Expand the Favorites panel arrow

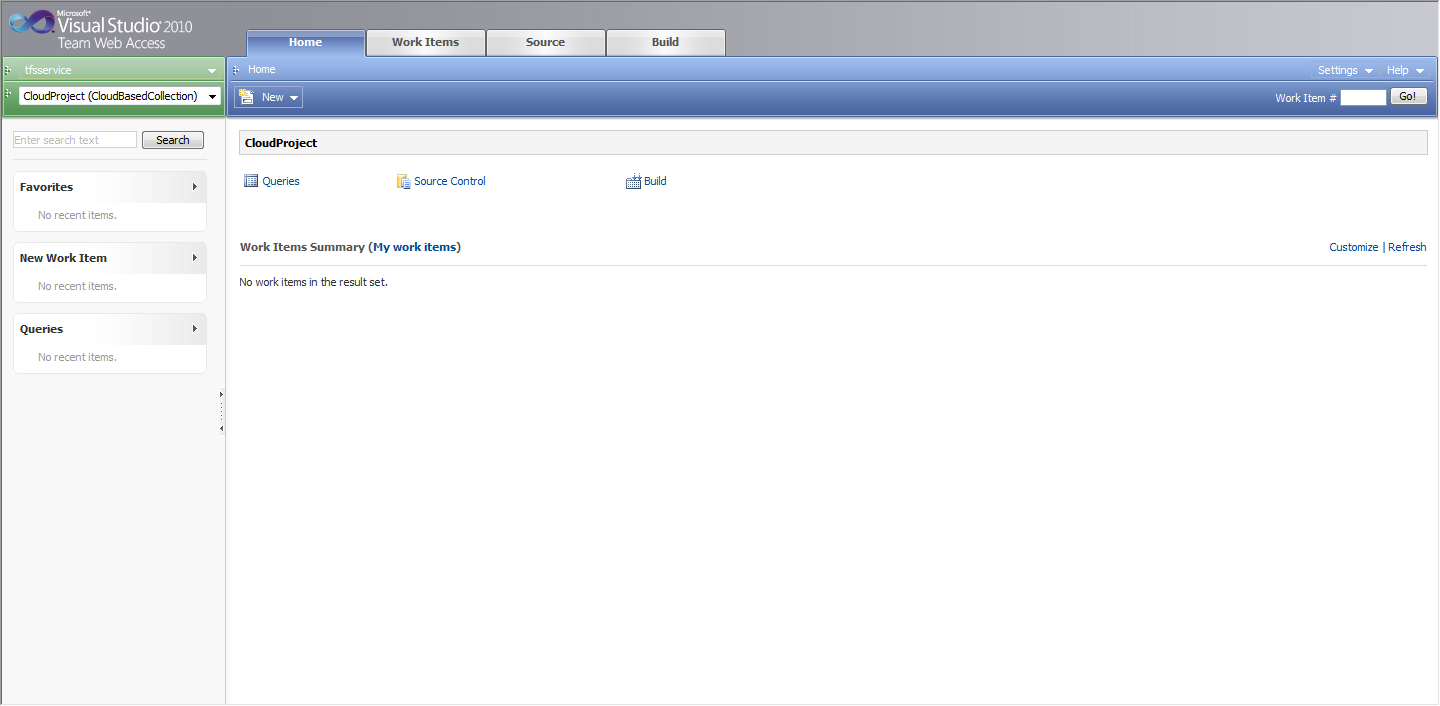point(194,187)
